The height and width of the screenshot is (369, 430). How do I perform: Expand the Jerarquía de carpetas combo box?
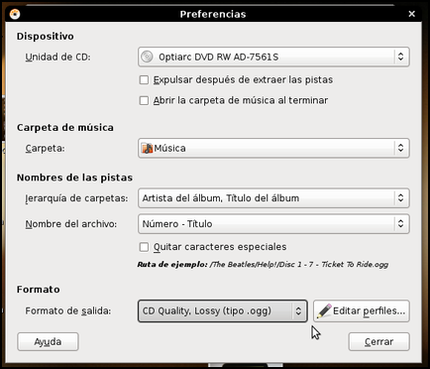pyautogui.click(x=274, y=198)
